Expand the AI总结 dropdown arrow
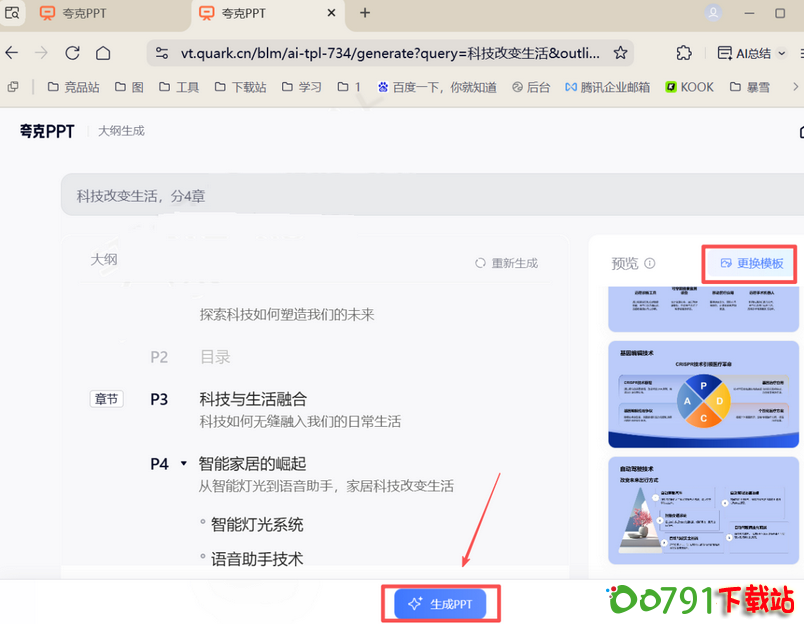This screenshot has width=804, height=624. point(781,53)
